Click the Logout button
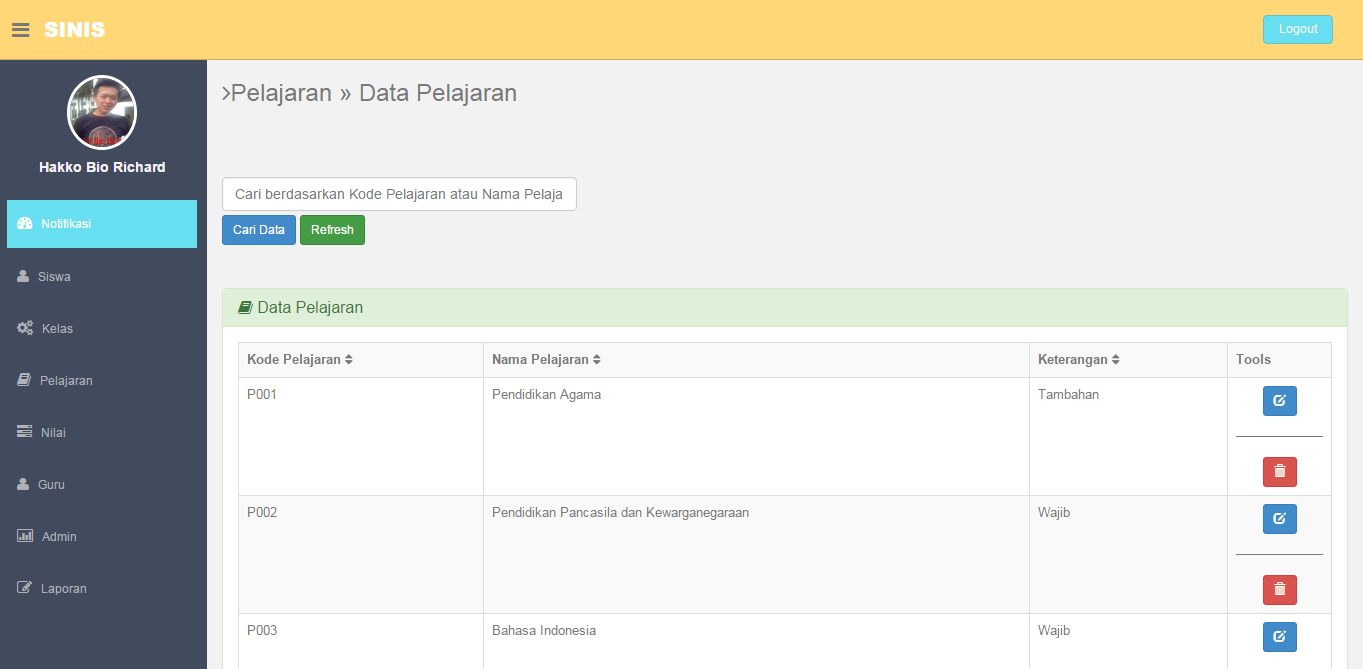 point(1298,29)
